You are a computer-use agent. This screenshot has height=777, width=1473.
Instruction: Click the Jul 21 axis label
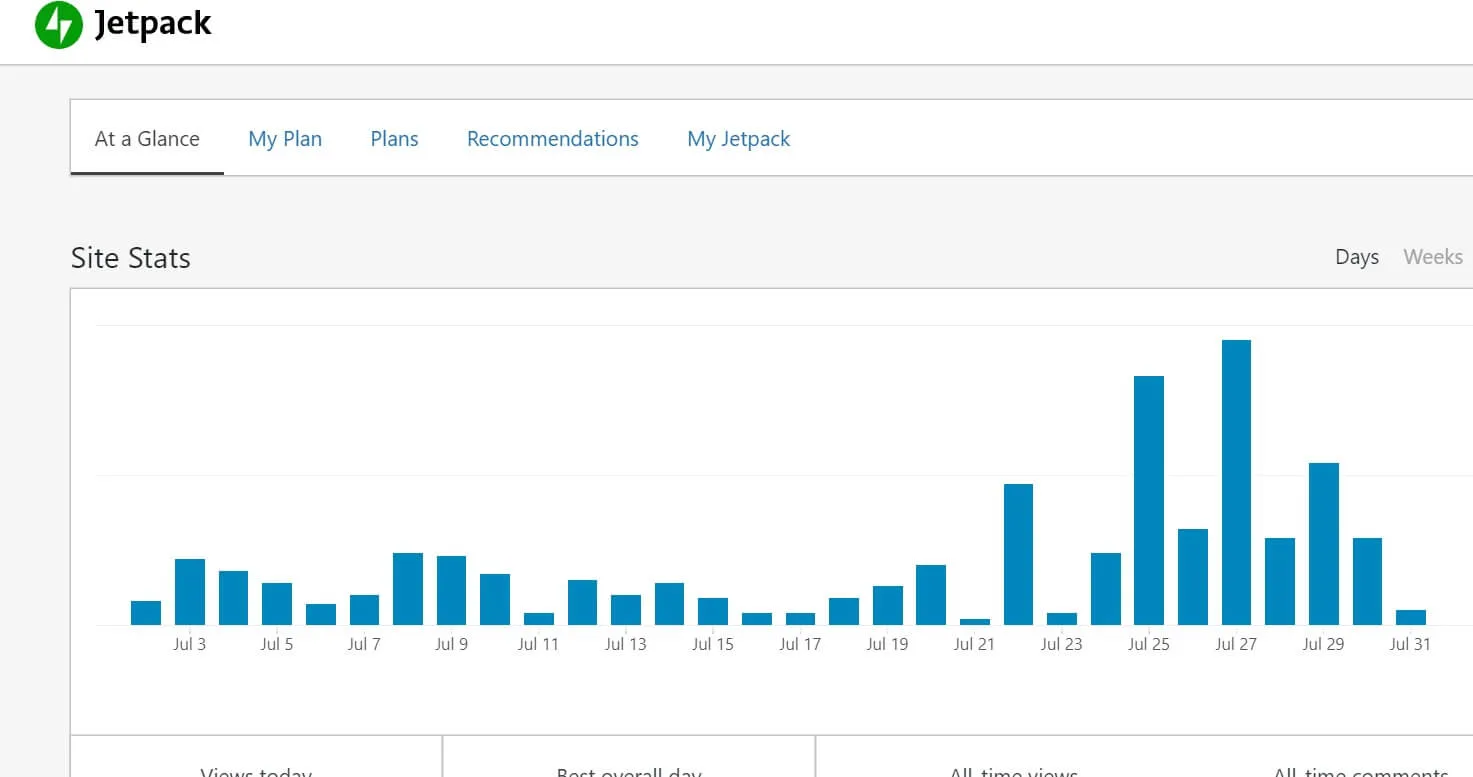click(x=974, y=644)
